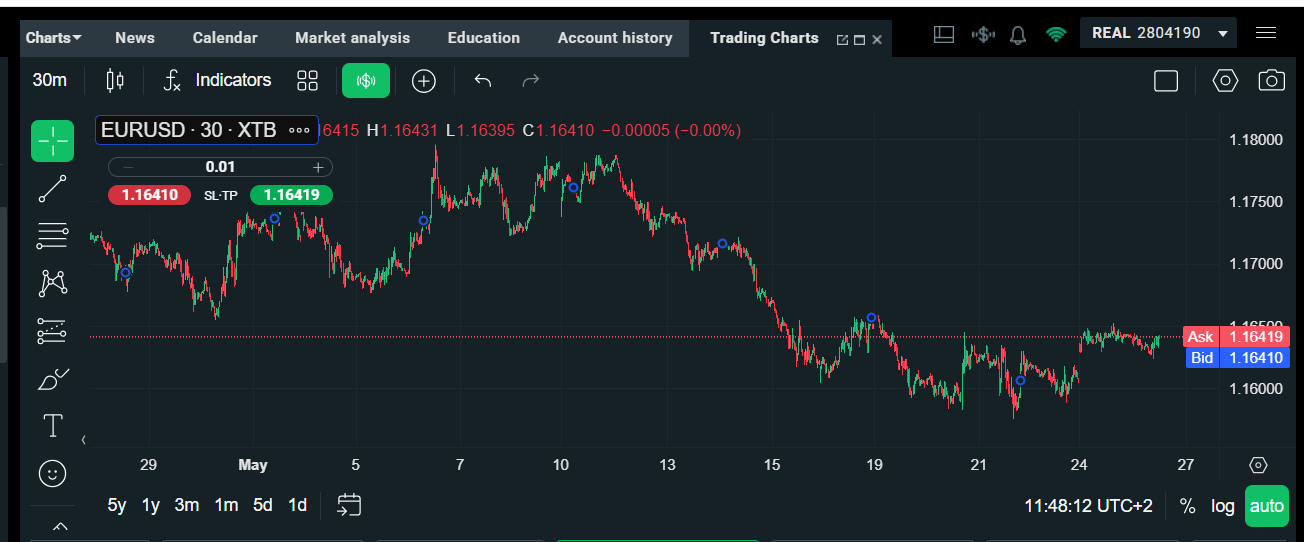Select the horizontal lines Fibonacci tool
The width and height of the screenshot is (1304, 542).
[52, 236]
